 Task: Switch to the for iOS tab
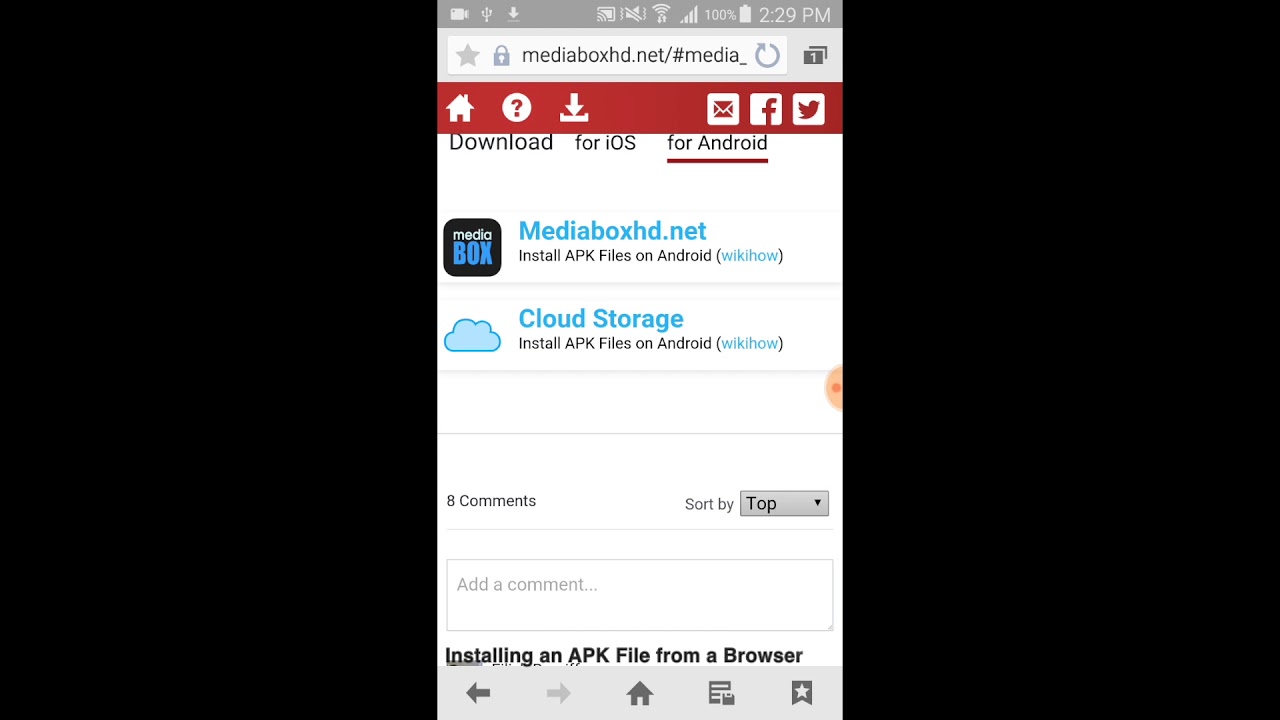click(x=605, y=143)
